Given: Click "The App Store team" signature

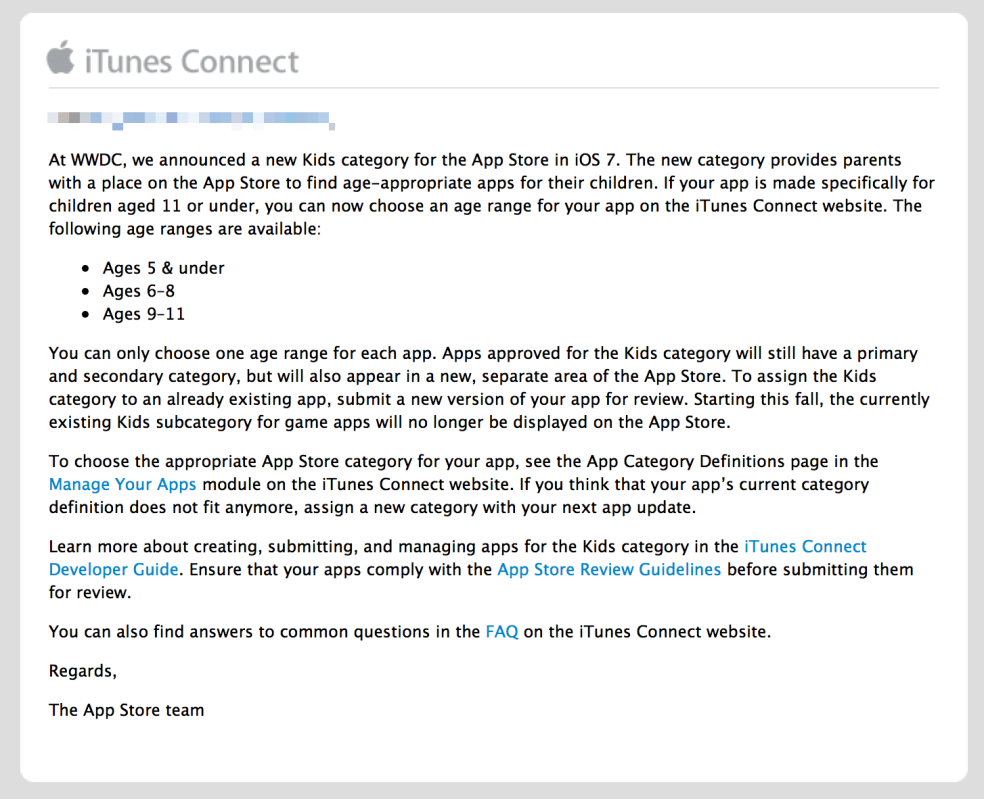Looking at the screenshot, I should [x=126, y=710].
